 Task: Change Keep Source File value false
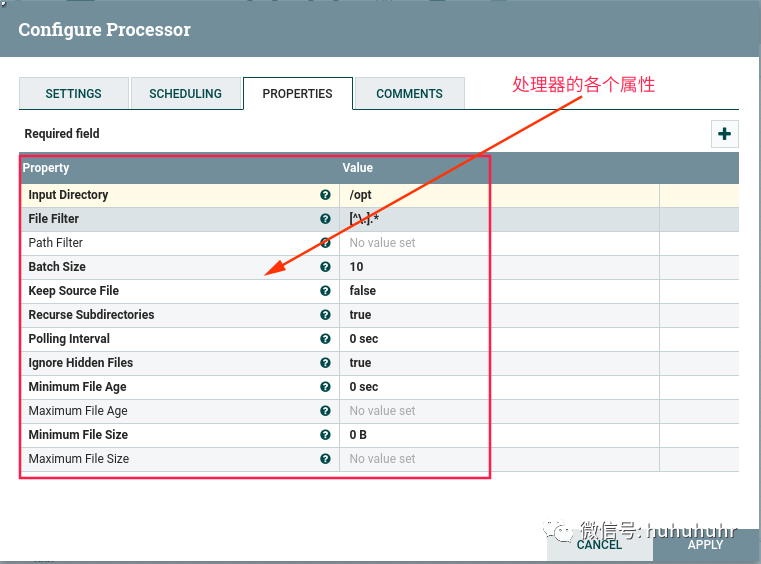pos(499,291)
